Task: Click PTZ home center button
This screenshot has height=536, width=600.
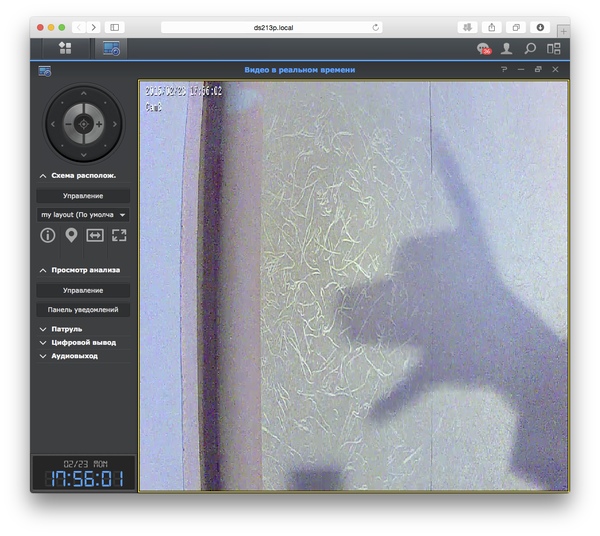Action: tap(84, 124)
